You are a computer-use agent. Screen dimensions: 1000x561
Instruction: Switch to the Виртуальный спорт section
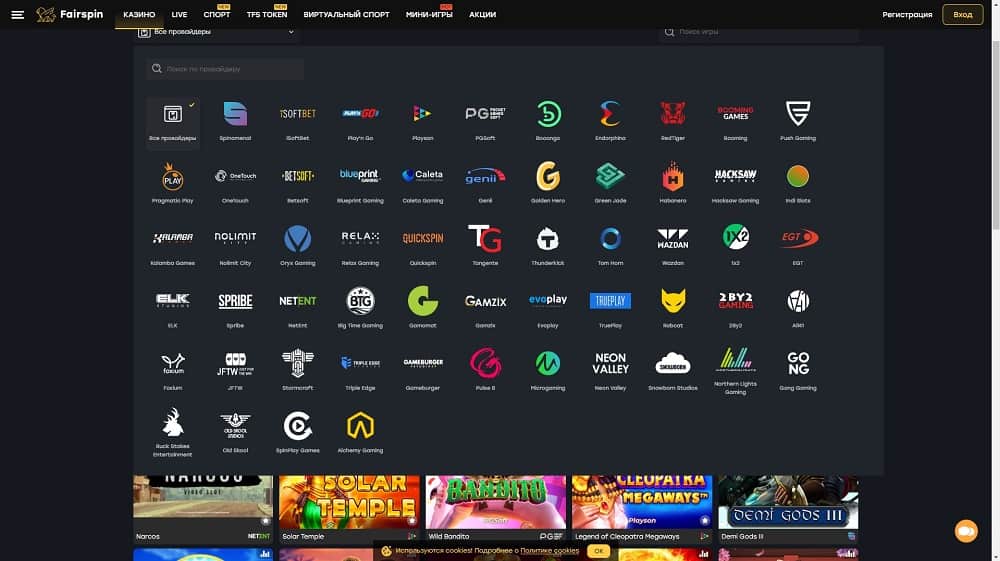click(346, 15)
